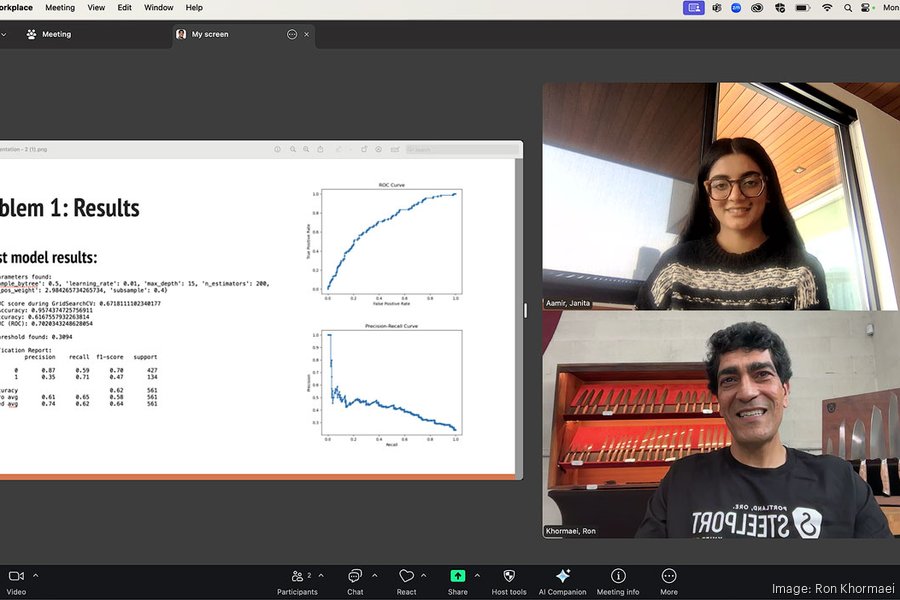This screenshot has height=600, width=900.
Task: Expand the Chat options chevron
Action: tap(374, 575)
